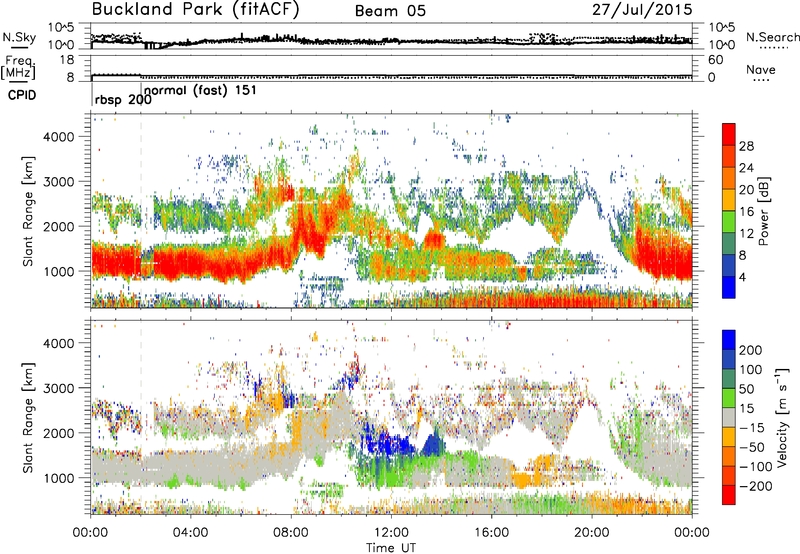
Task: Click the "20" Power colorbar value
Action: [746, 190]
